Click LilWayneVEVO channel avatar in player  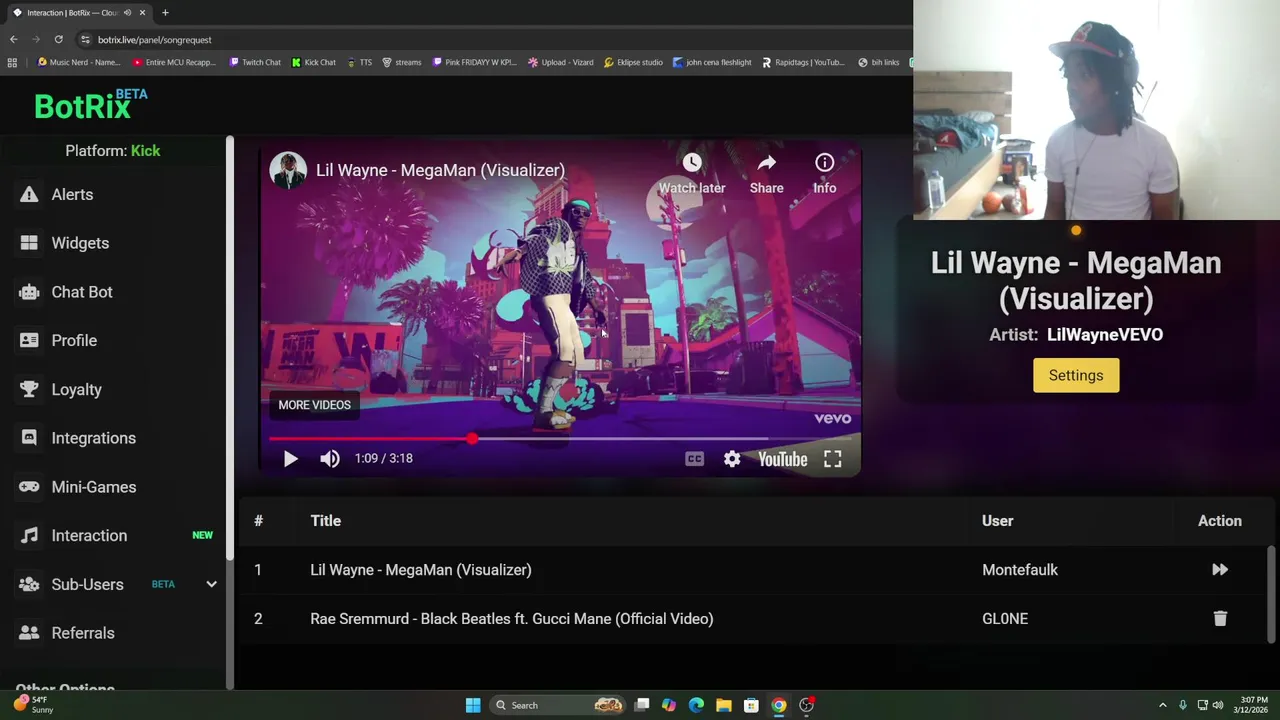(288, 170)
